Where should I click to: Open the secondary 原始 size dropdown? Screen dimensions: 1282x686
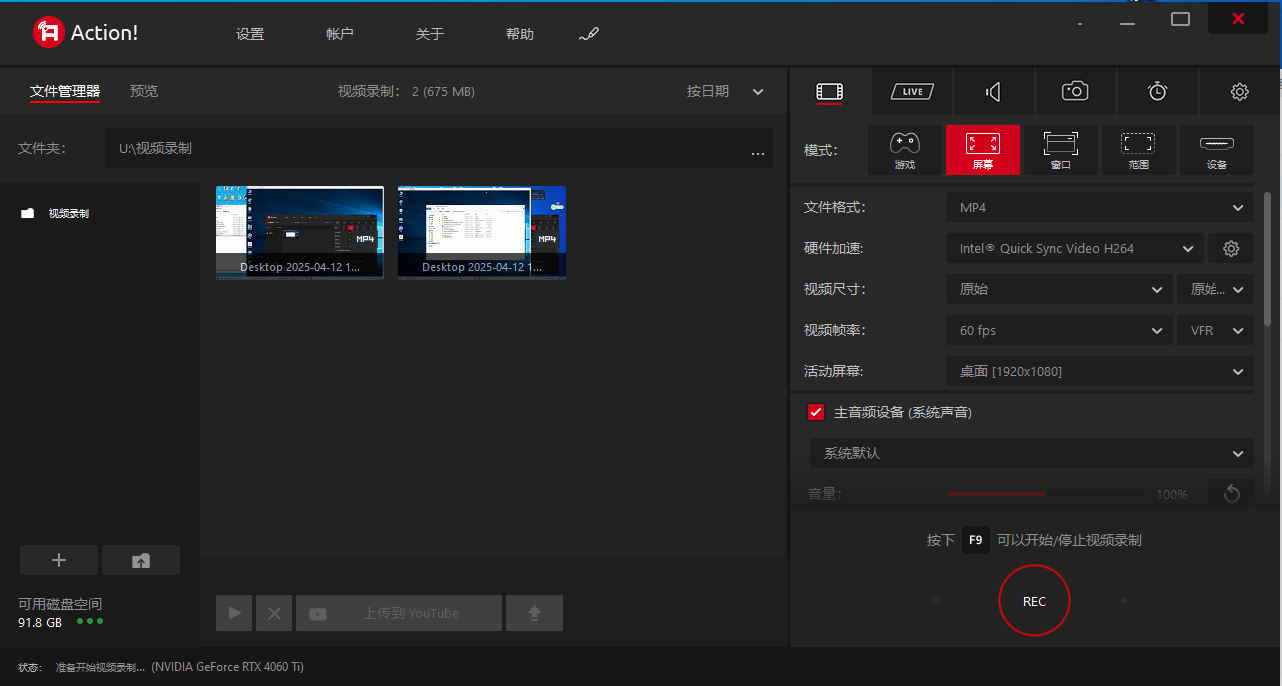(x=1215, y=289)
